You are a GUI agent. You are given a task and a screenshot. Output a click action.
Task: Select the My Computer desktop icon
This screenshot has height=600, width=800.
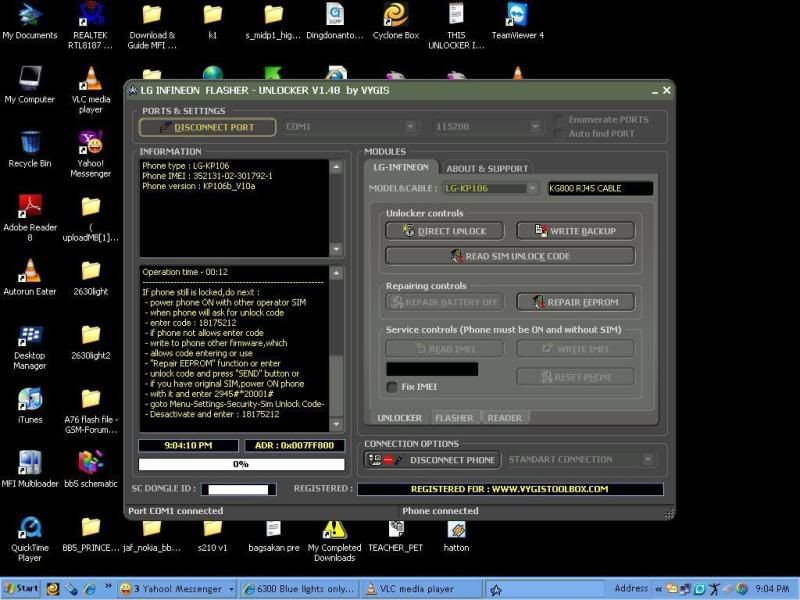(30, 85)
